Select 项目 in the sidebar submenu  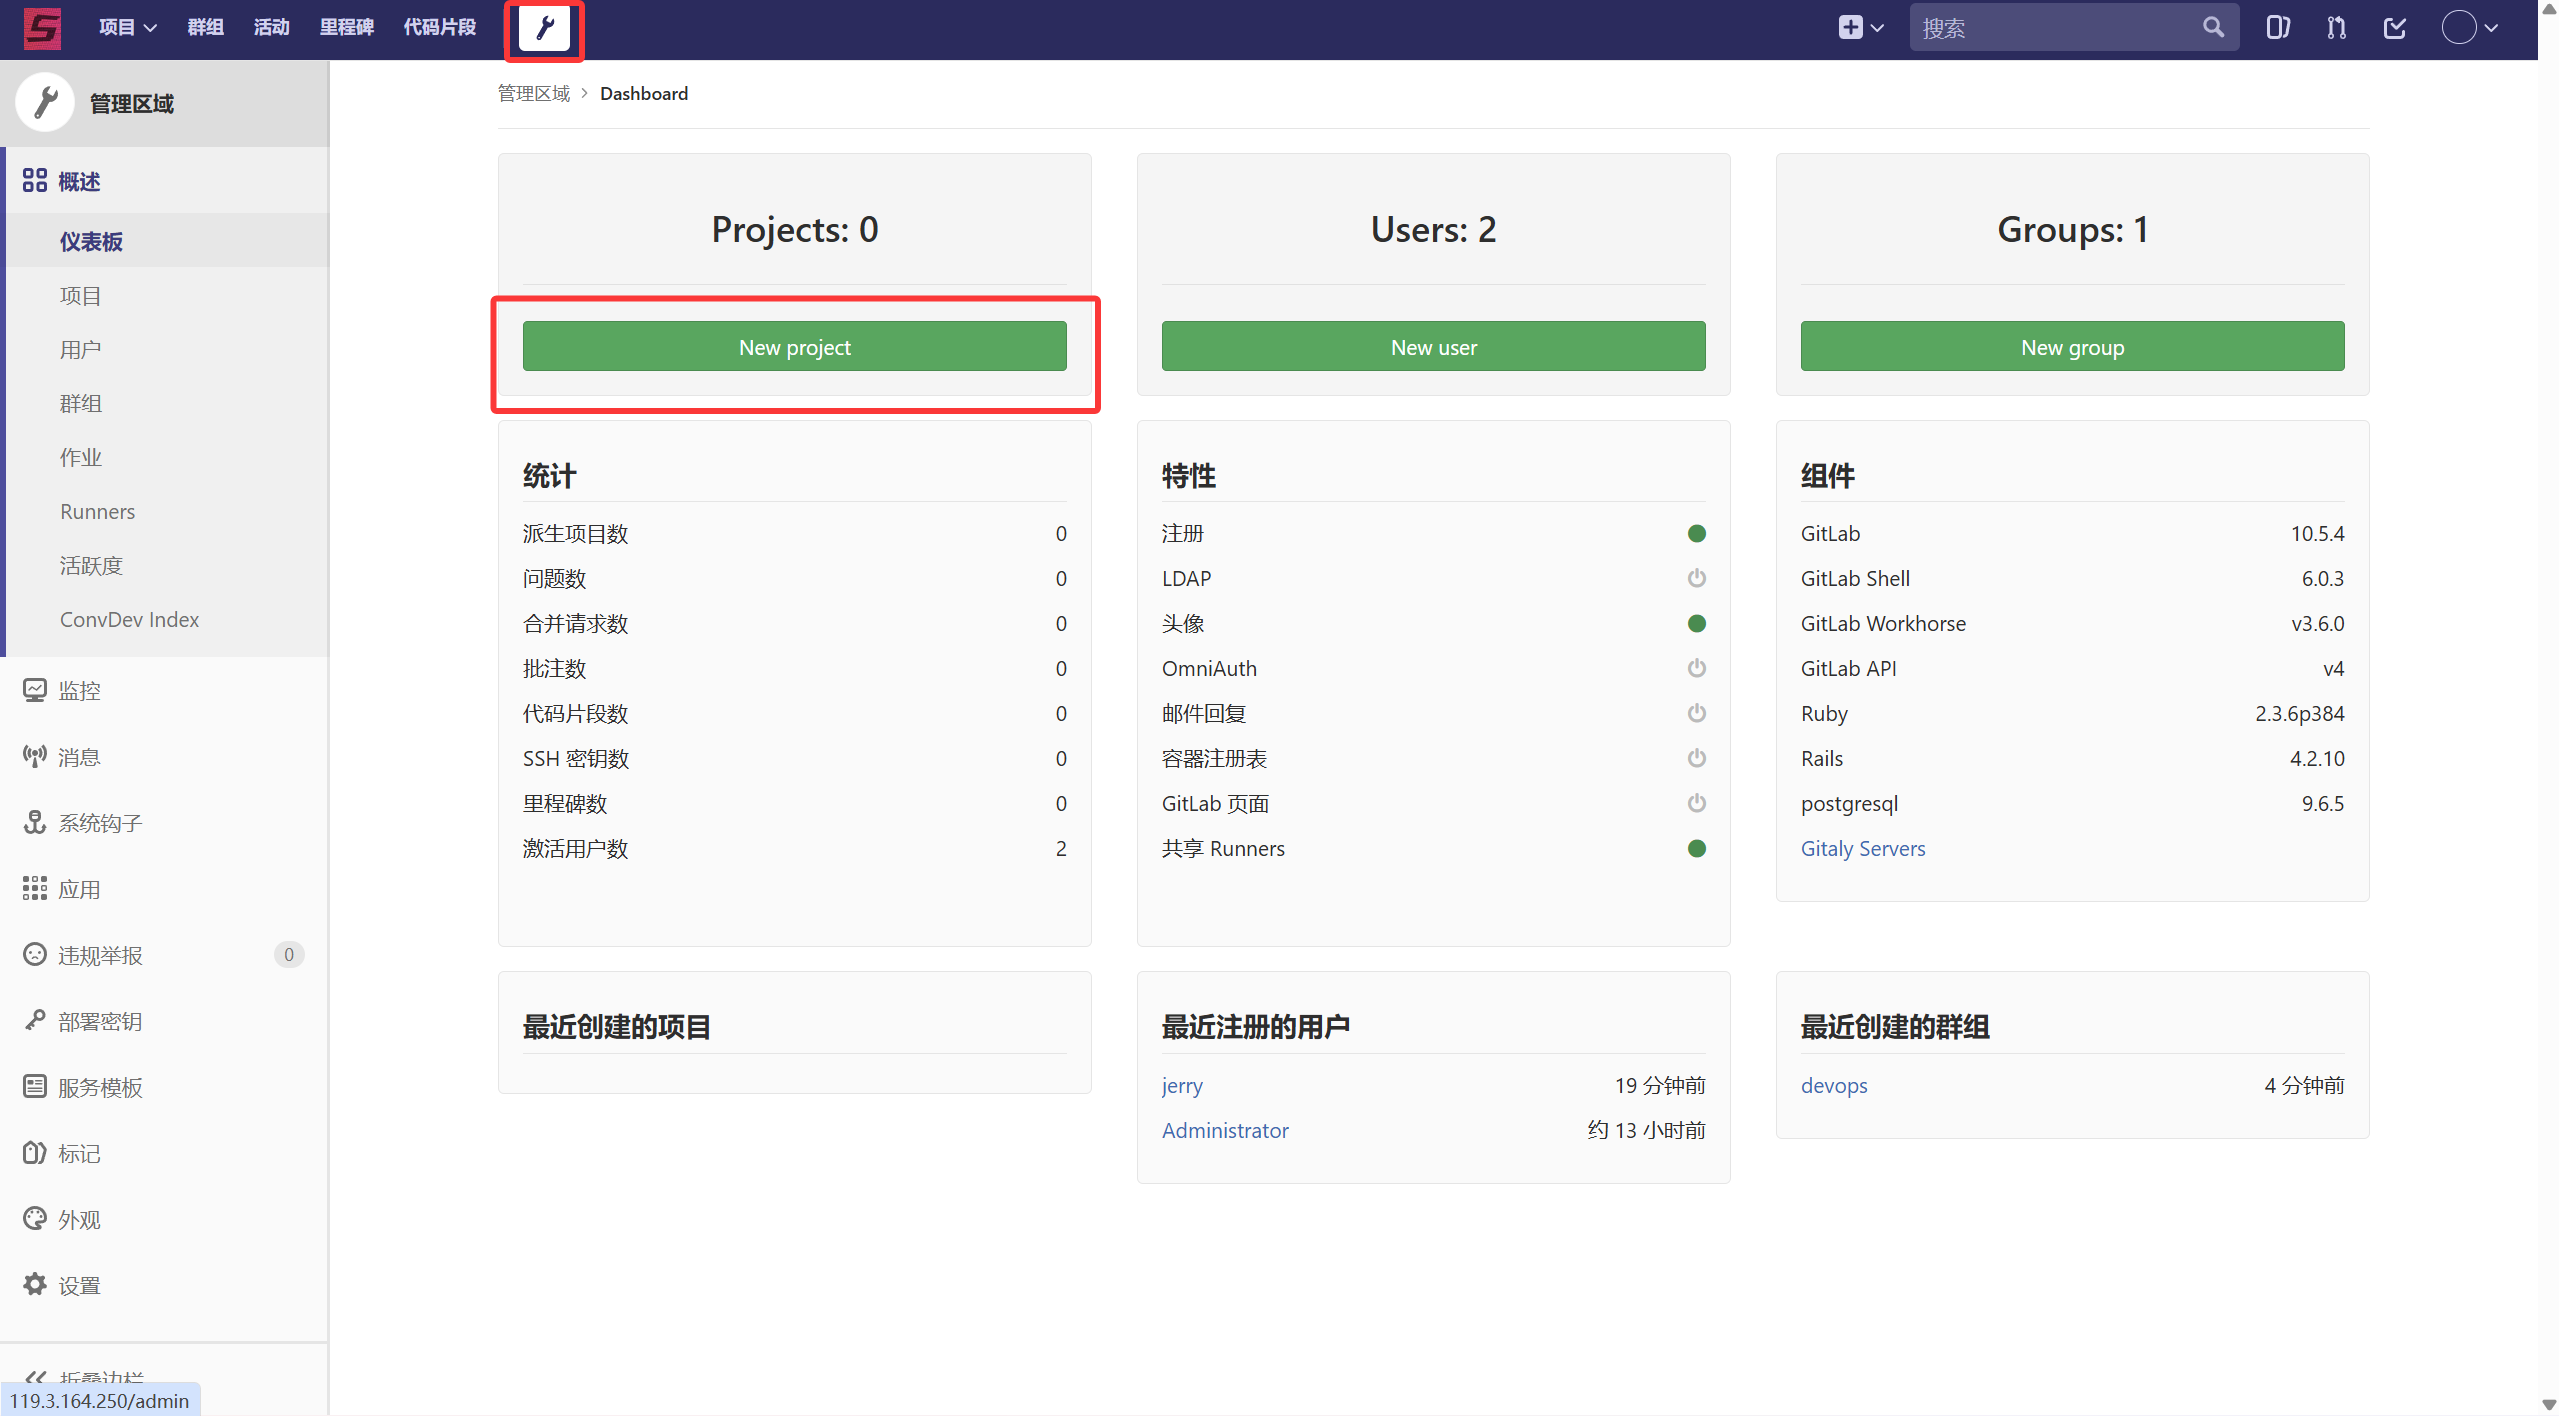click(x=168, y=295)
